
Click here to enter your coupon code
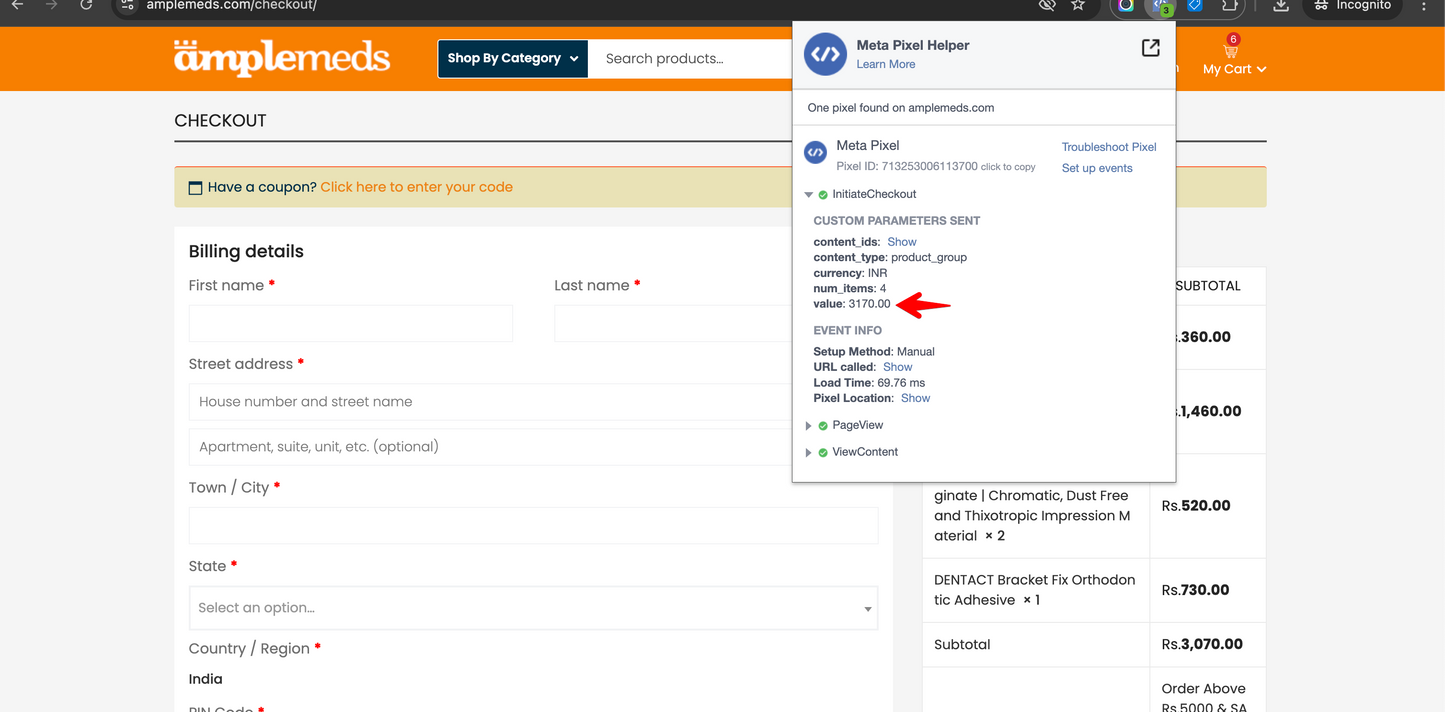[416, 187]
